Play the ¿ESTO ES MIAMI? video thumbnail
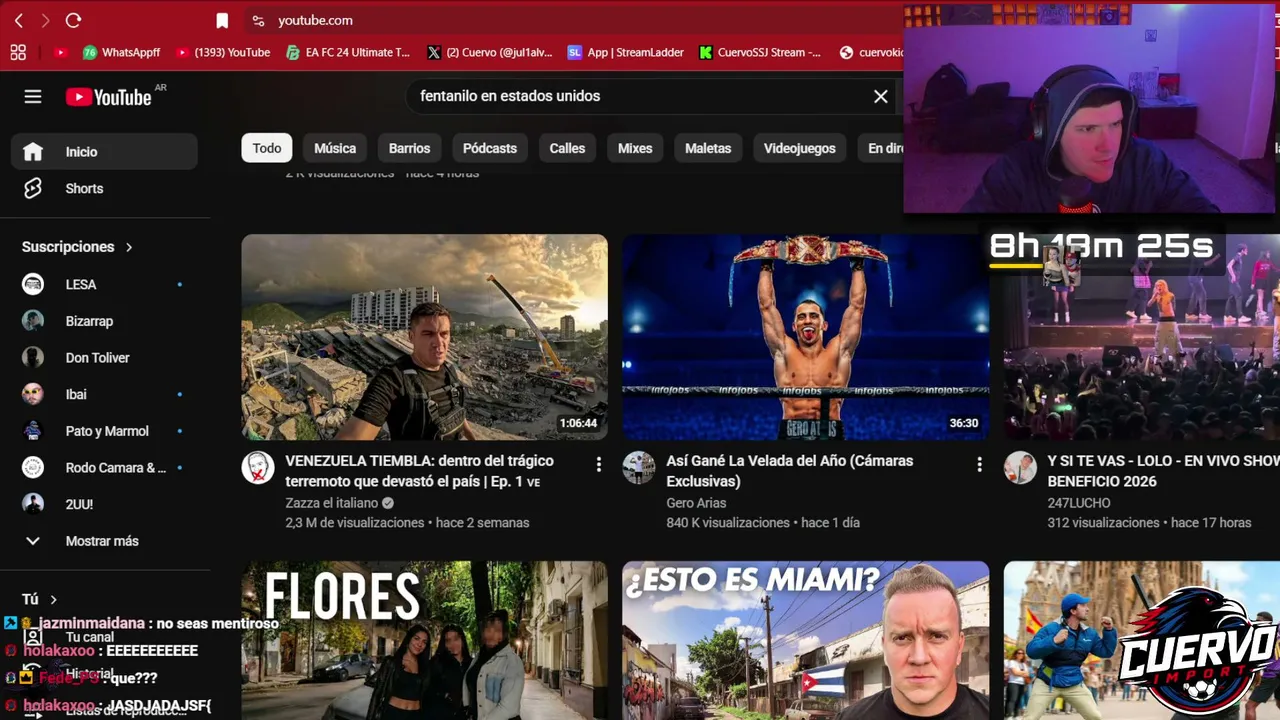1280x720 pixels. [x=806, y=640]
